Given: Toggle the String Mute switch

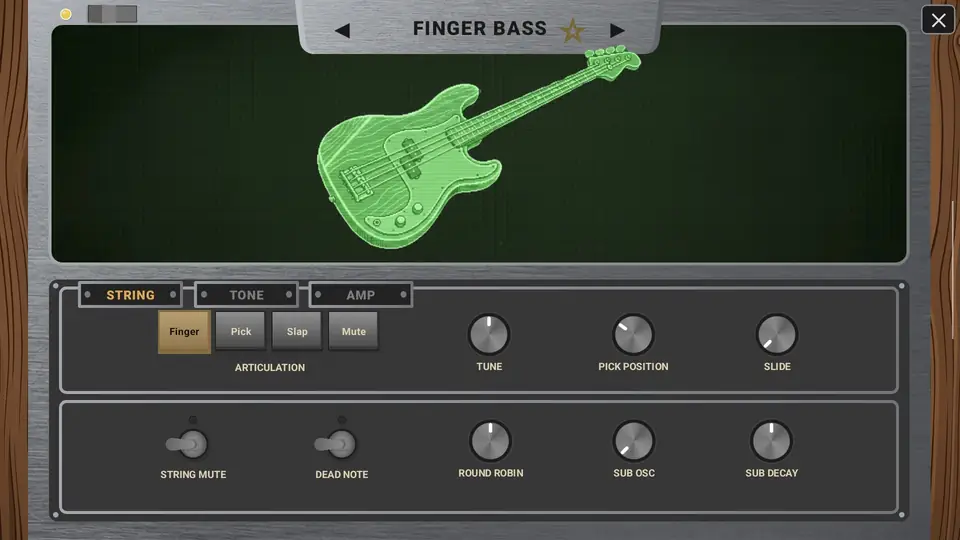Looking at the screenshot, I should 187,444.
